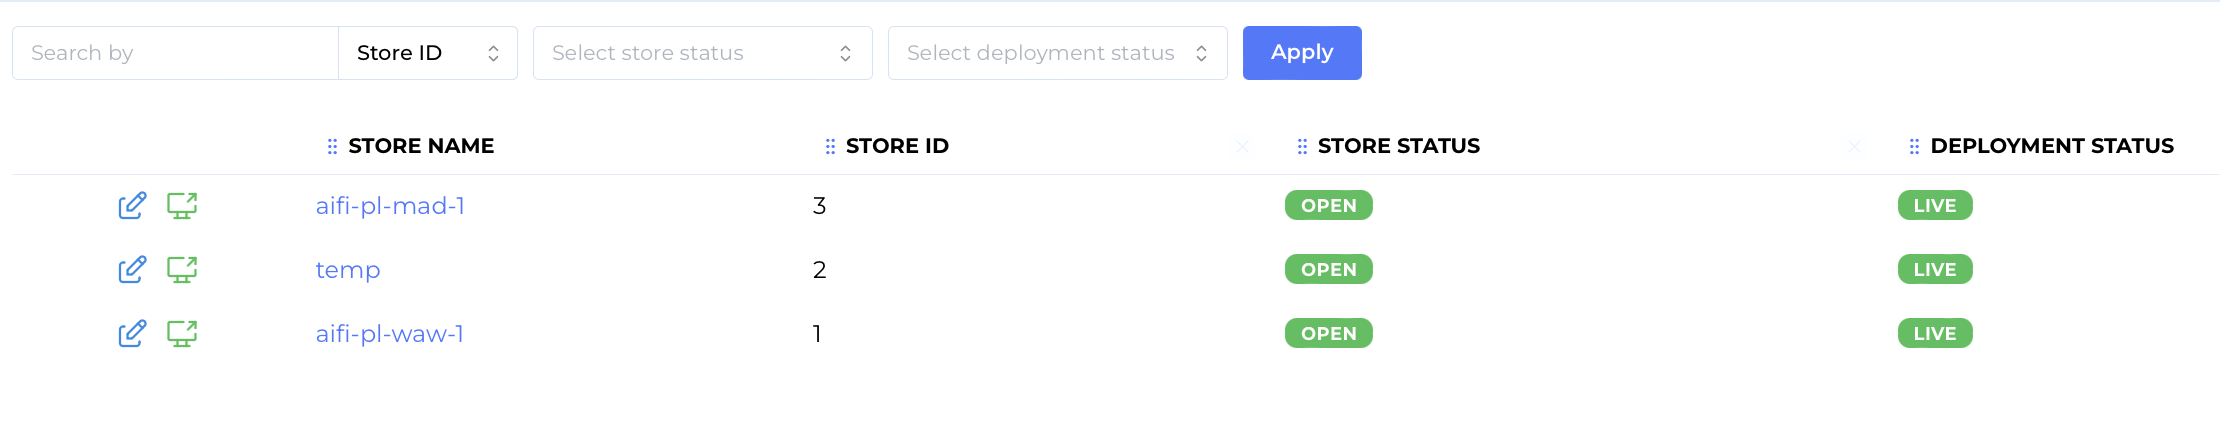The image size is (2220, 428).
Task: Click drag handle beside STORE NAME column
Action: coord(332,147)
